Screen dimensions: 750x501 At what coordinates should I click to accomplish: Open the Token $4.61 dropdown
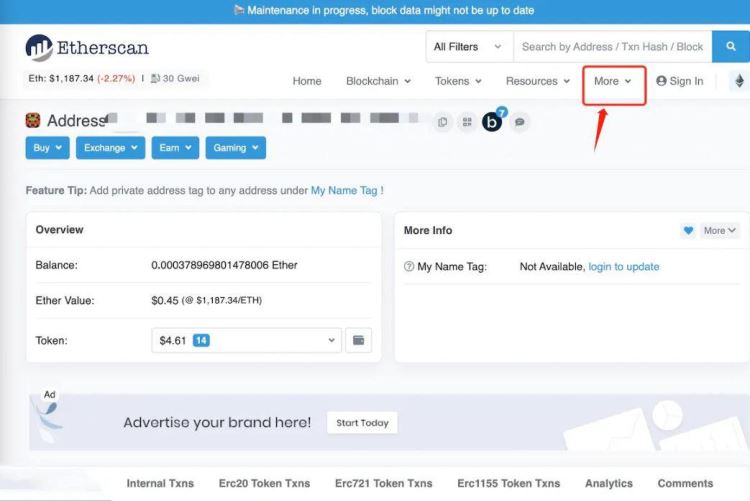point(246,341)
